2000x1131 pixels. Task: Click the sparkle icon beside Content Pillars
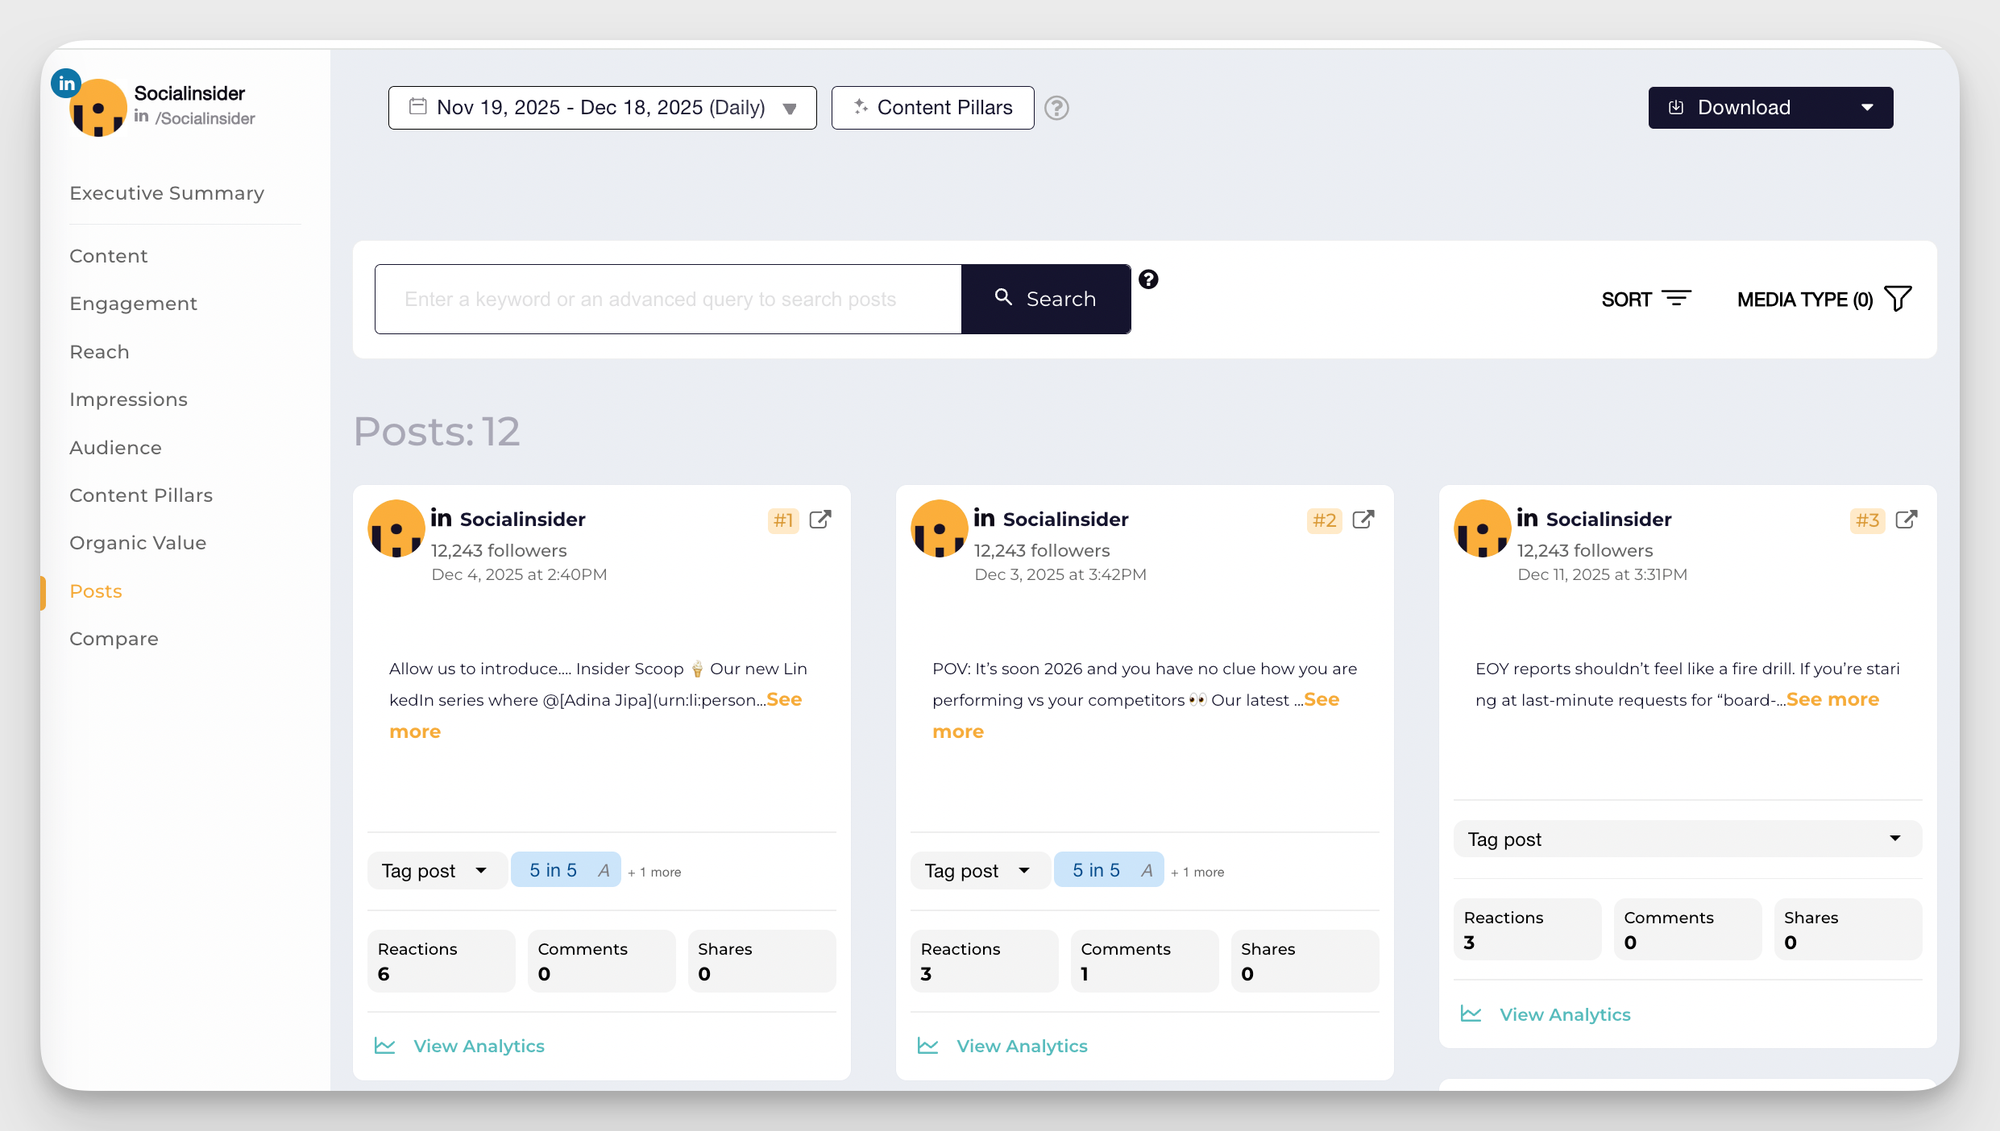pyautogui.click(x=860, y=107)
